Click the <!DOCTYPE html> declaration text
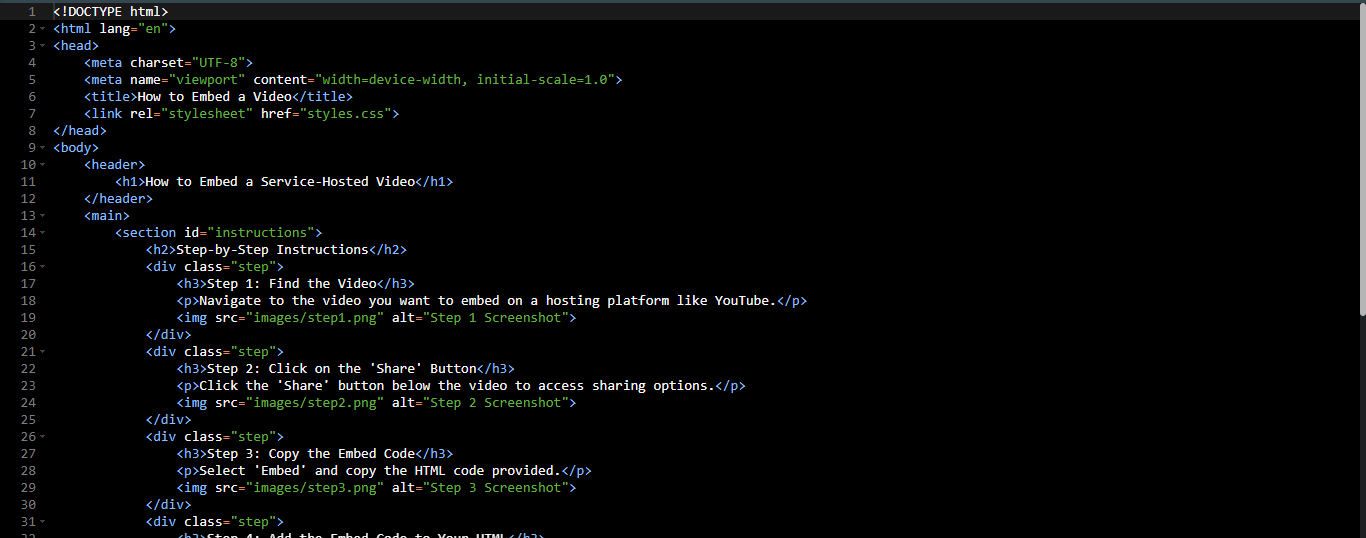This screenshot has width=1366, height=538. (x=111, y=12)
